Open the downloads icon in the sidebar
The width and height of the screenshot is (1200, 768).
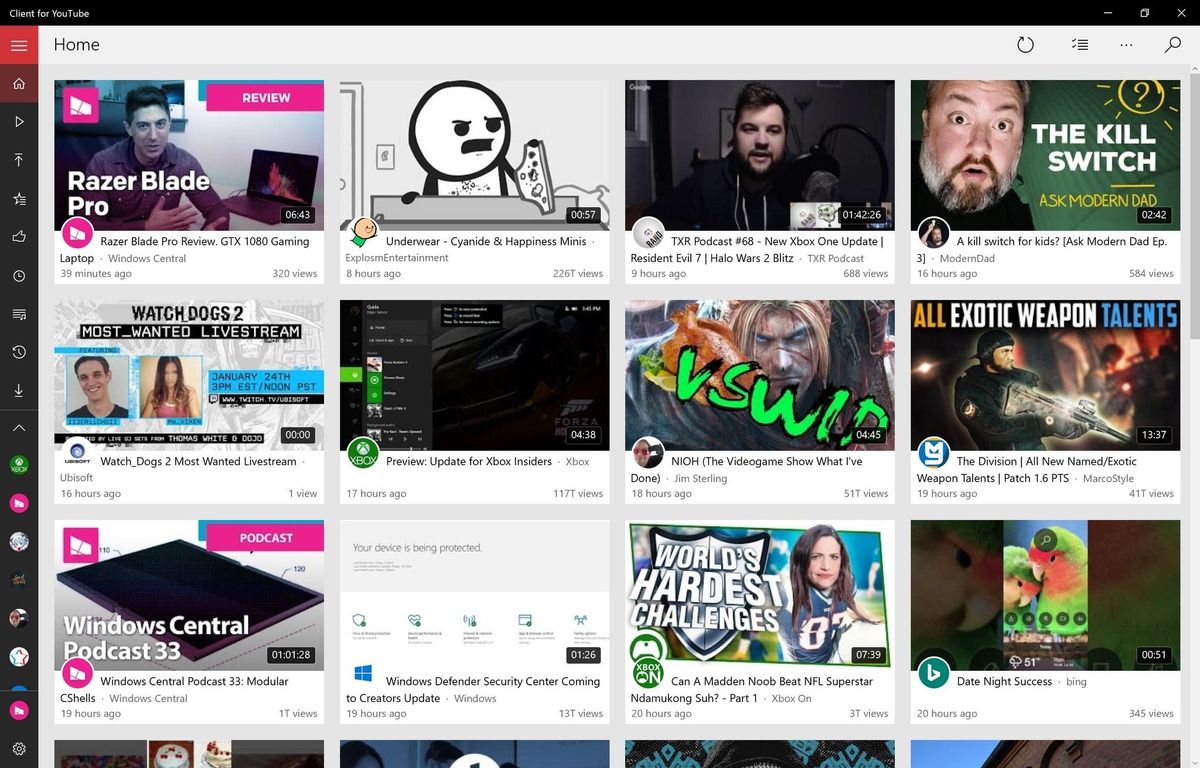[19, 390]
